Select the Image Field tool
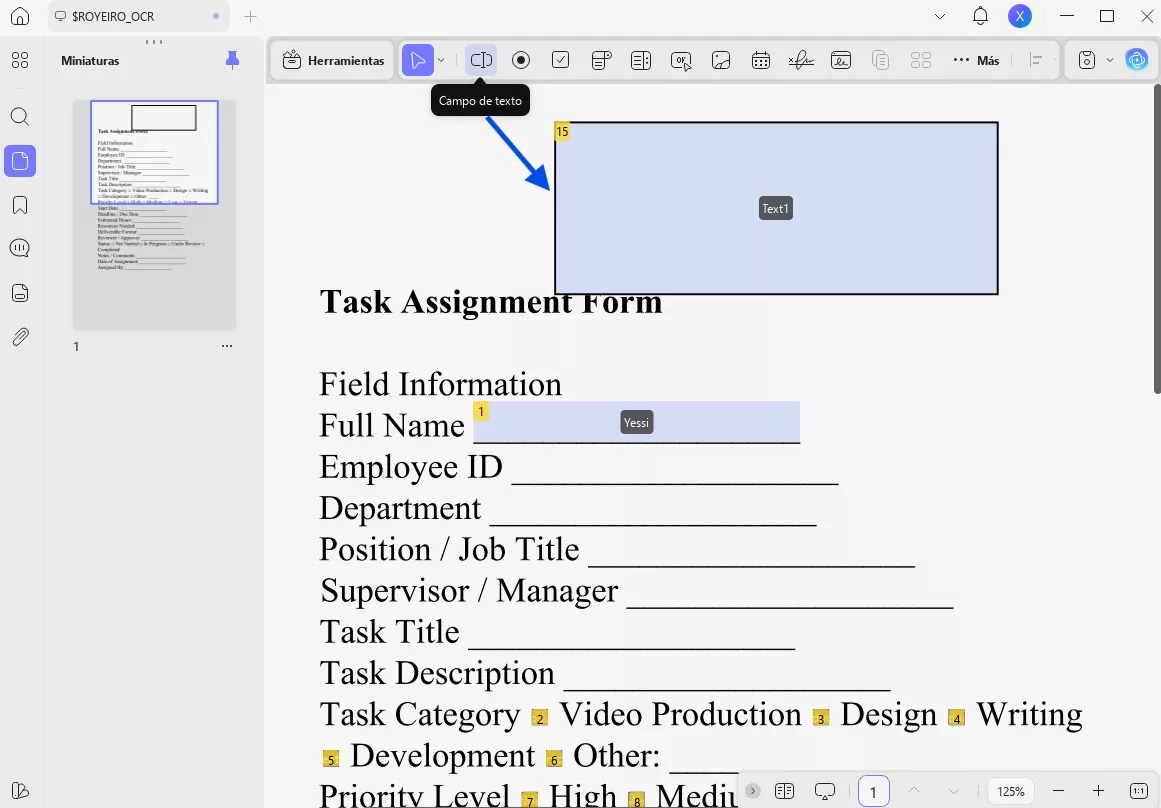Screen dimensions: 1161x808 pyautogui.click(x=721, y=60)
